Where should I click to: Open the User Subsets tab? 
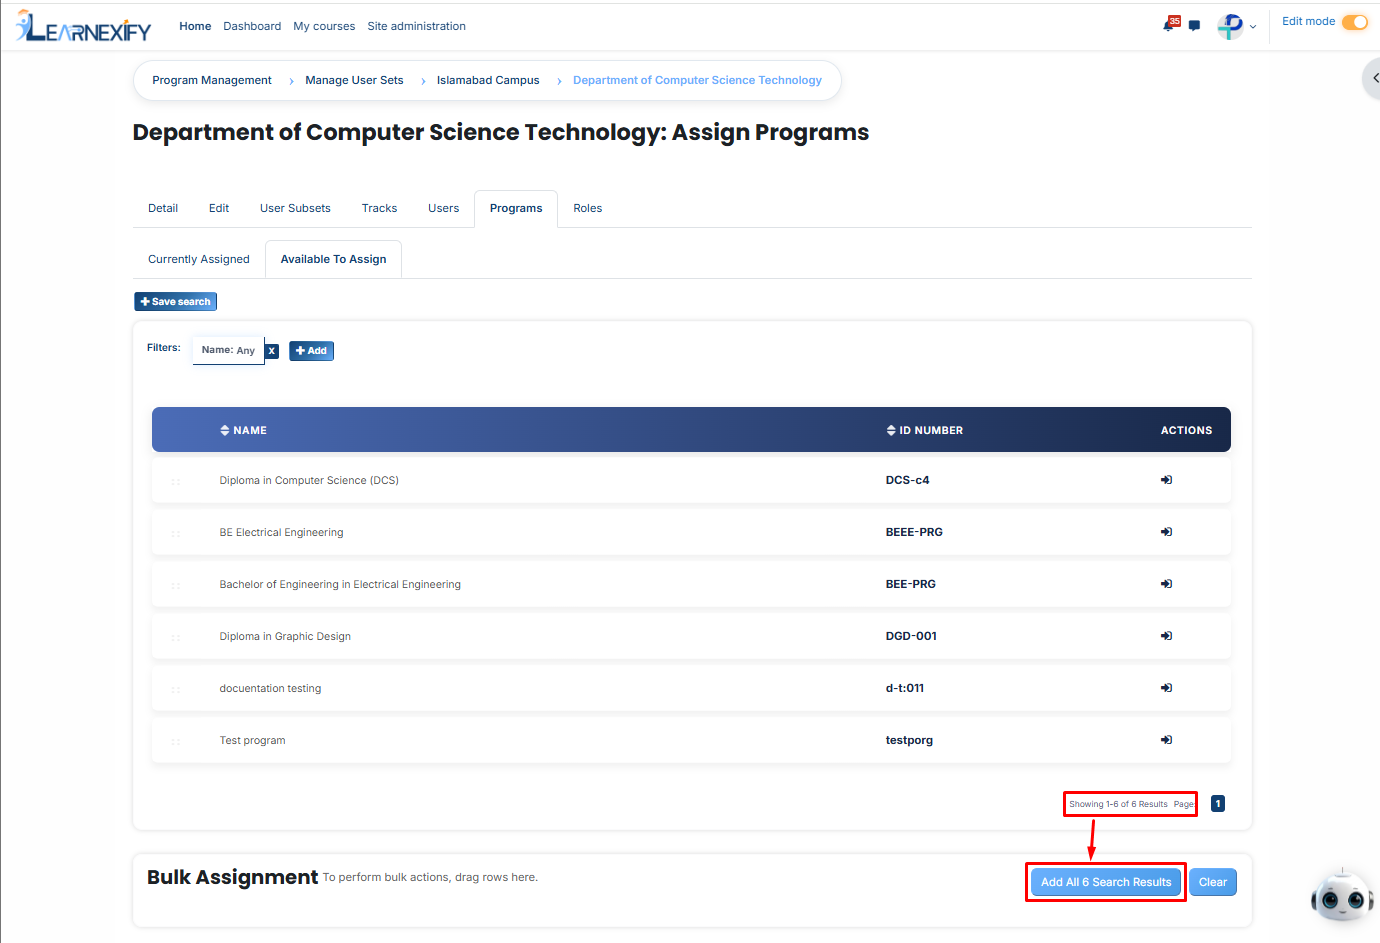coord(295,208)
